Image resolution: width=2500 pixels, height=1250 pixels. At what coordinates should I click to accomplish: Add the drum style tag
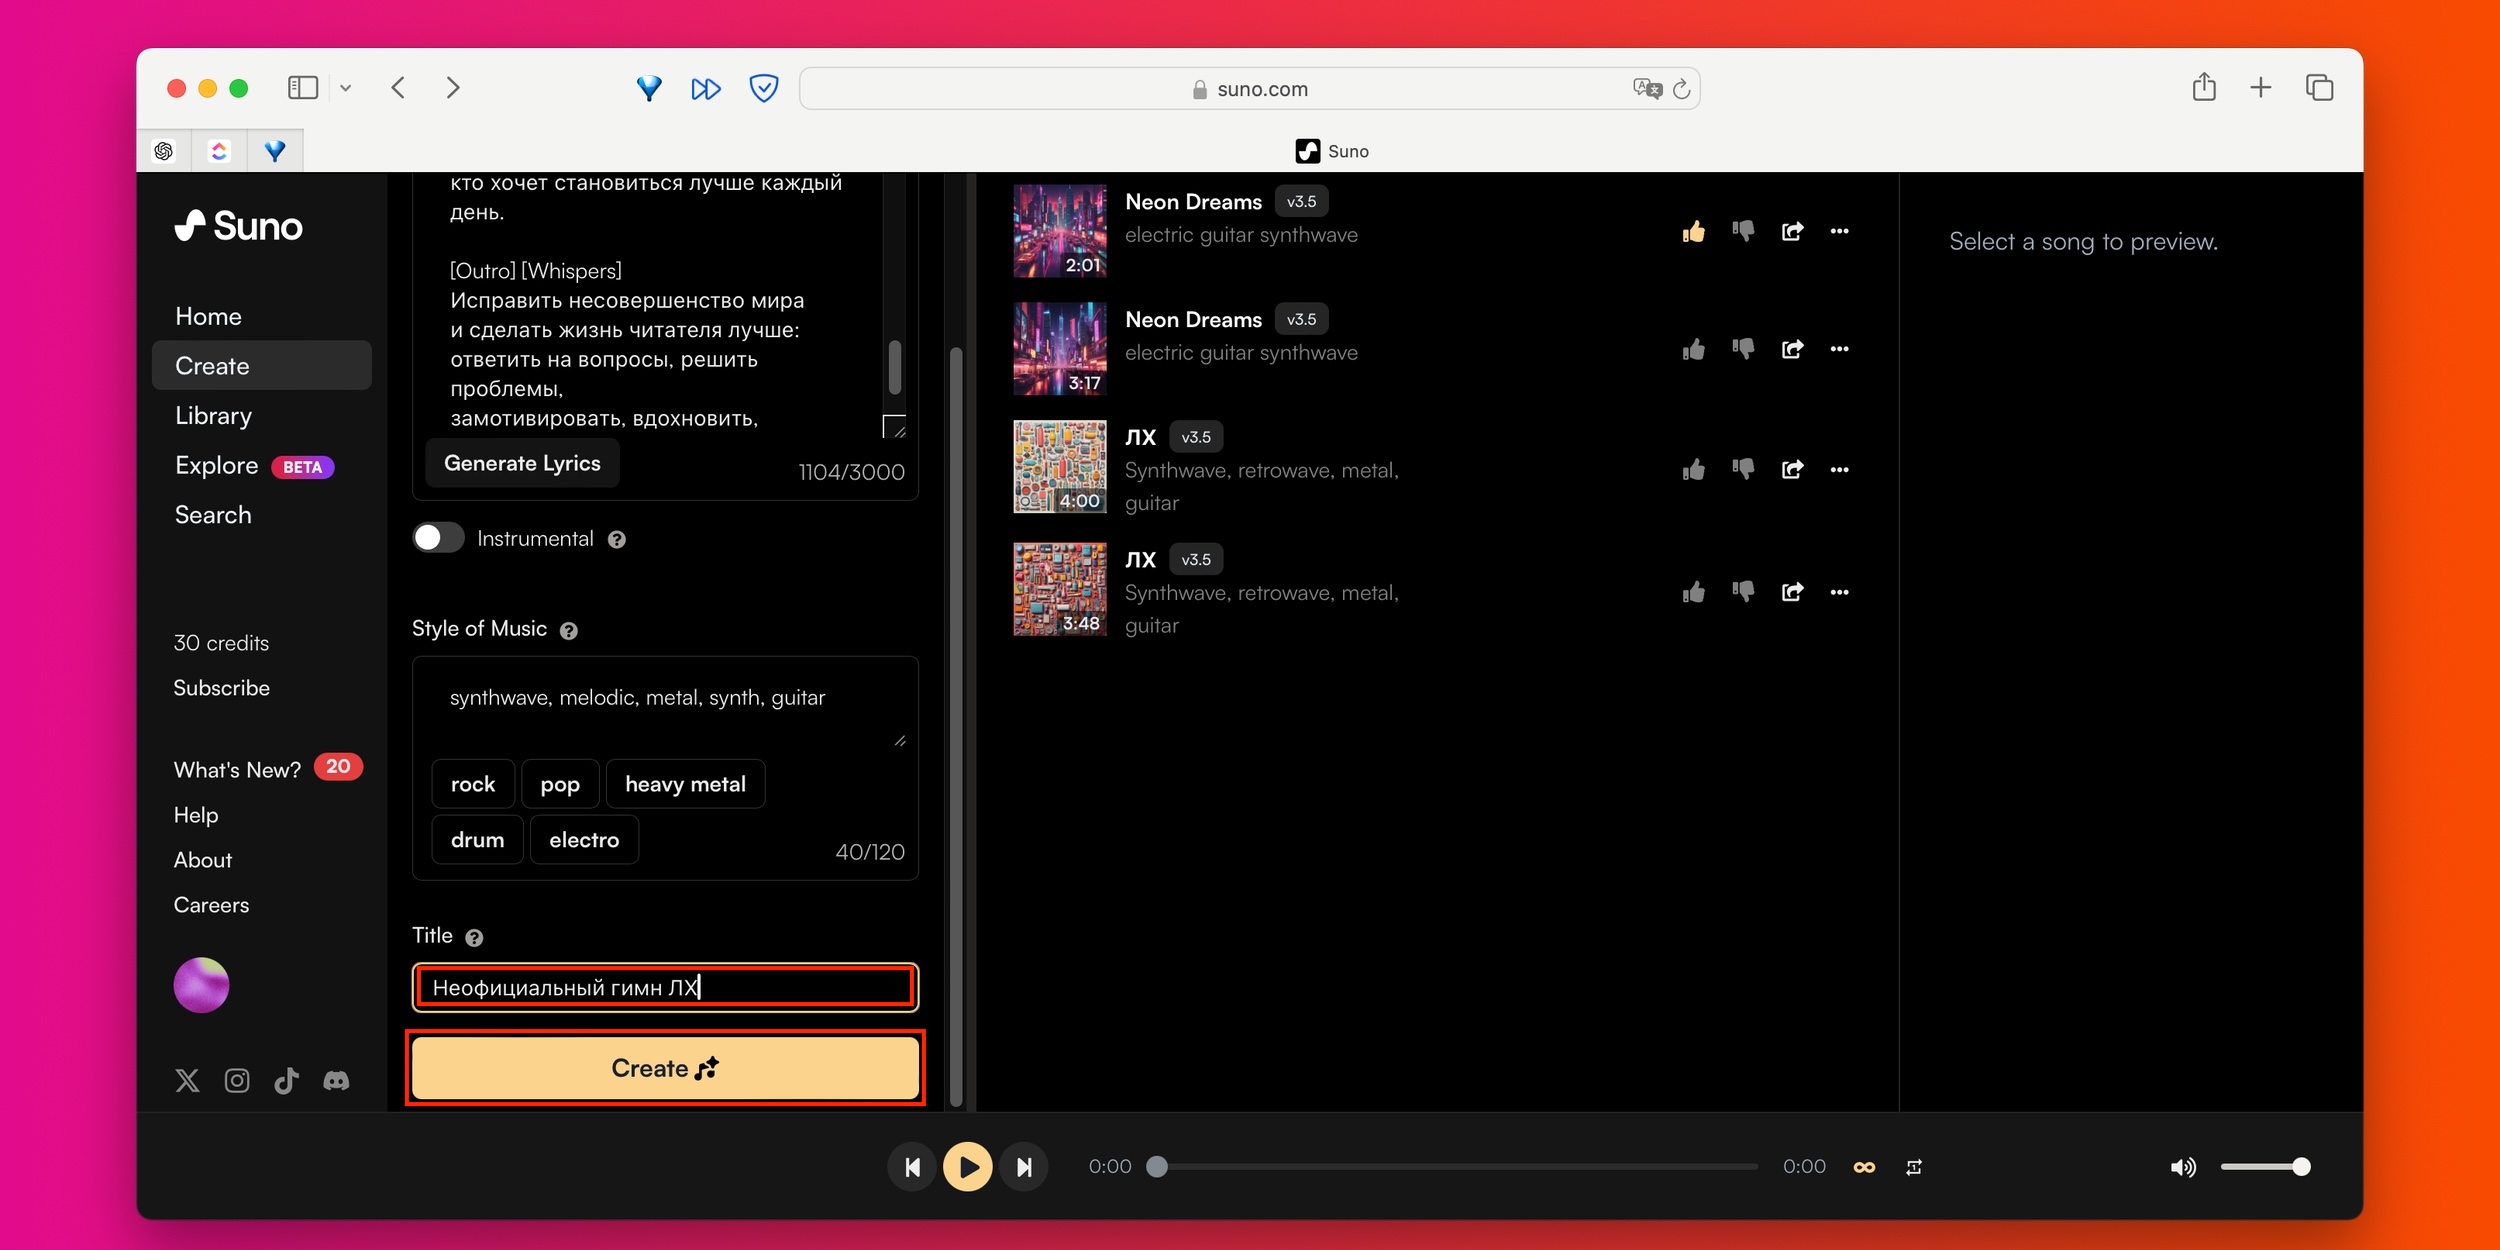(477, 840)
